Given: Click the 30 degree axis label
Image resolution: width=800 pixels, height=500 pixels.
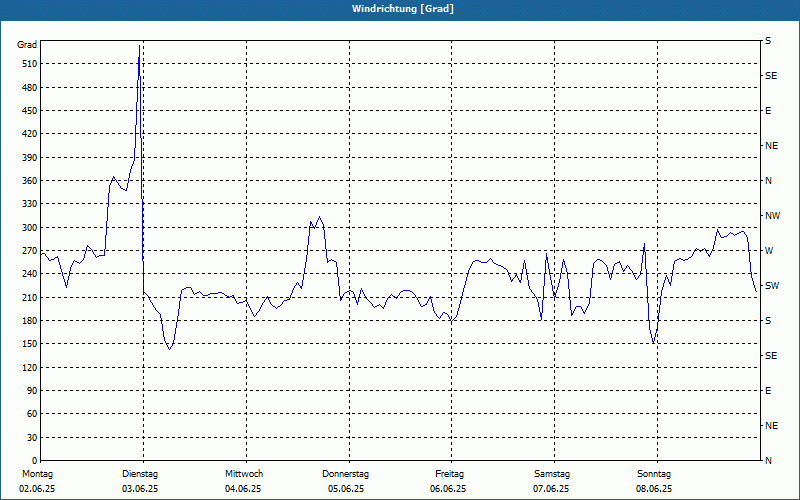Looking at the screenshot, I should [32, 437].
